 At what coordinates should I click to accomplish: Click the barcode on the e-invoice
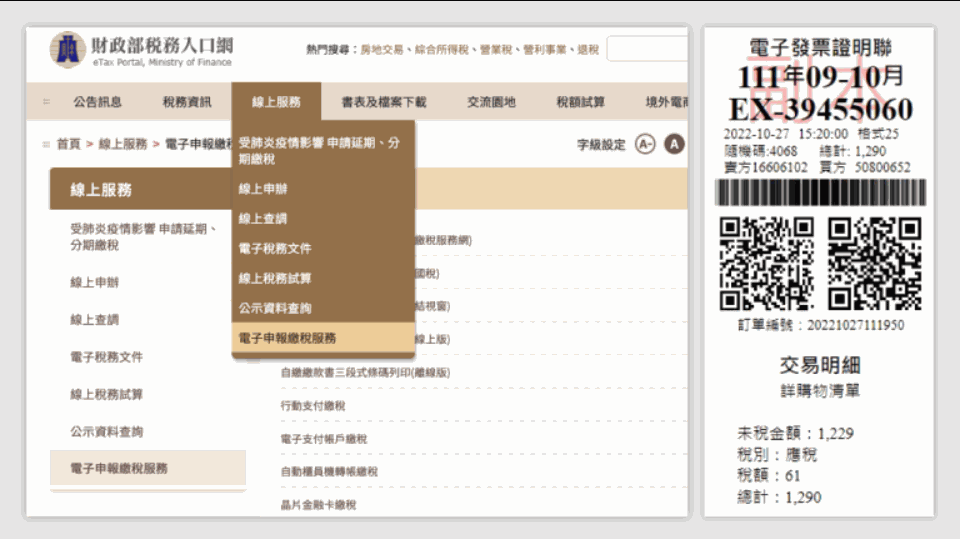tap(820, 192)
